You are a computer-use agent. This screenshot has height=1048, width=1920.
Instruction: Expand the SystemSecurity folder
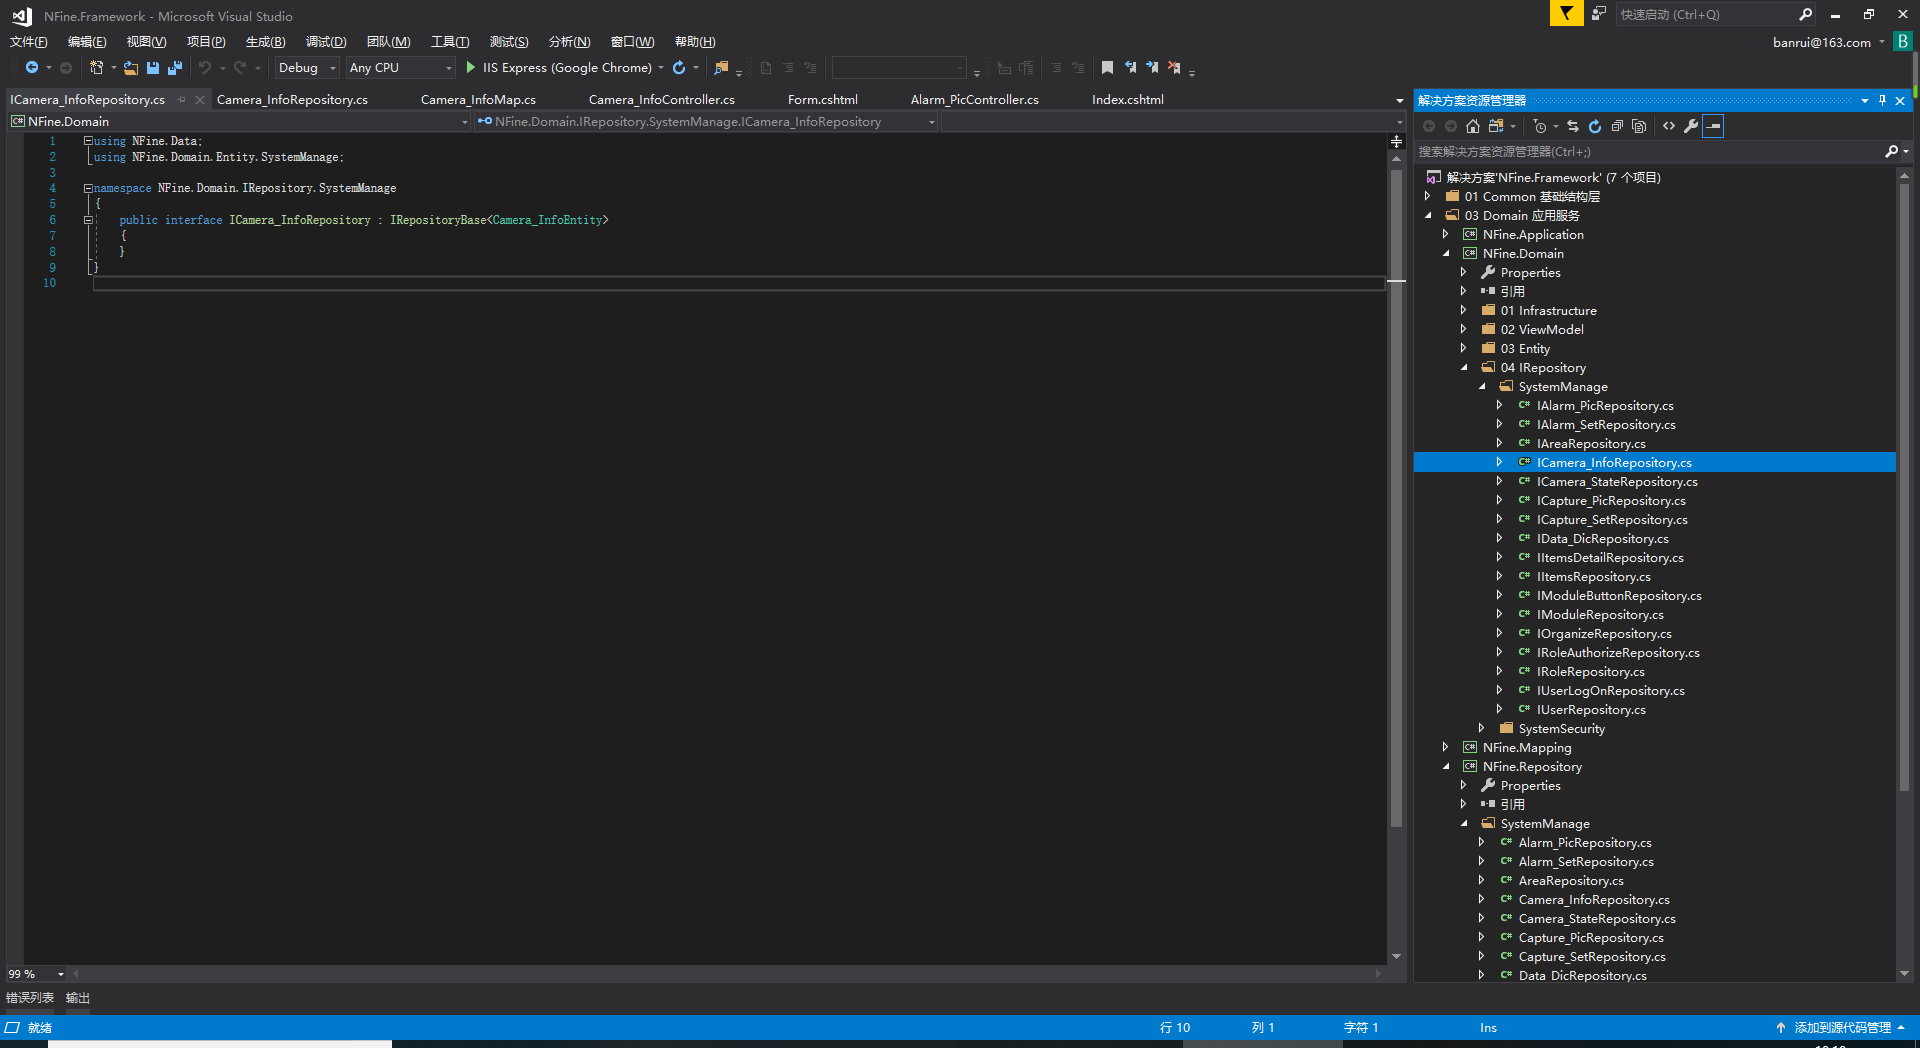(1482, 728)
